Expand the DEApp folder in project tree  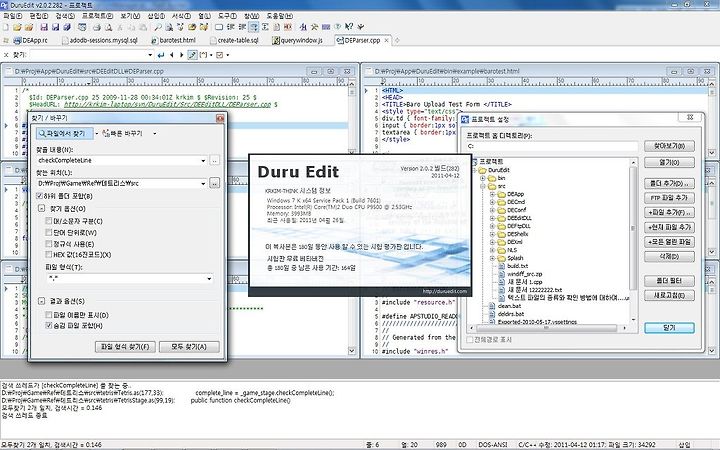point(492,194)
